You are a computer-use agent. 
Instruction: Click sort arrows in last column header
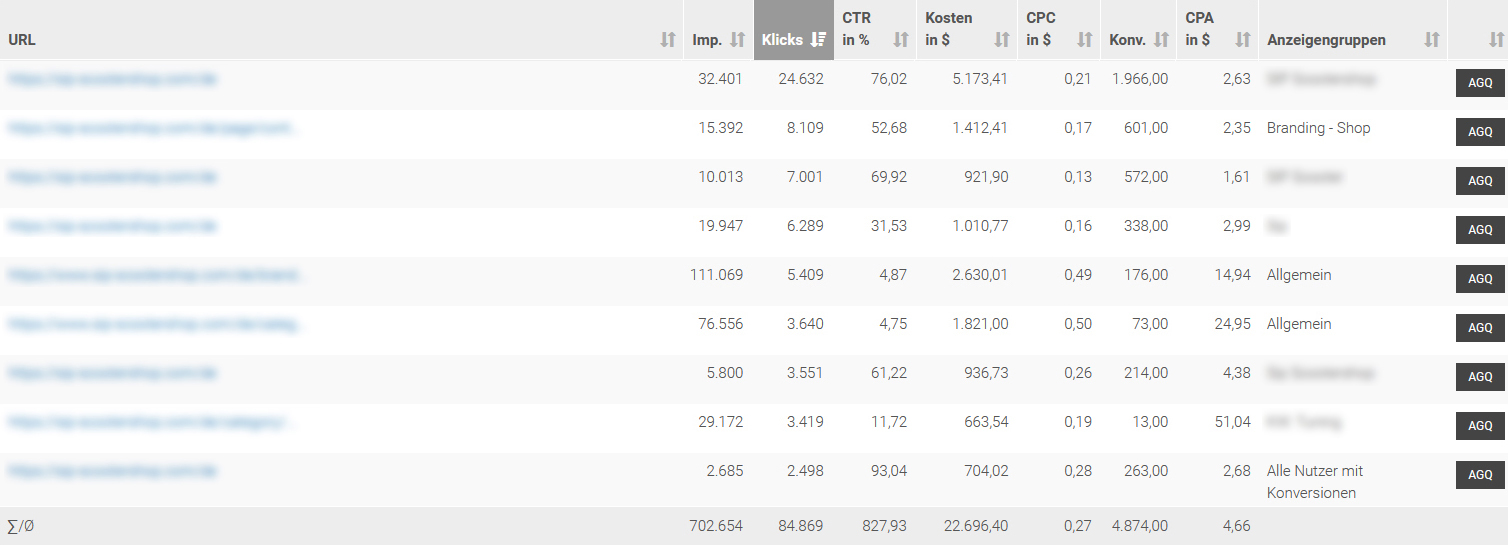pyautogui.click(x=1494, y=40)
